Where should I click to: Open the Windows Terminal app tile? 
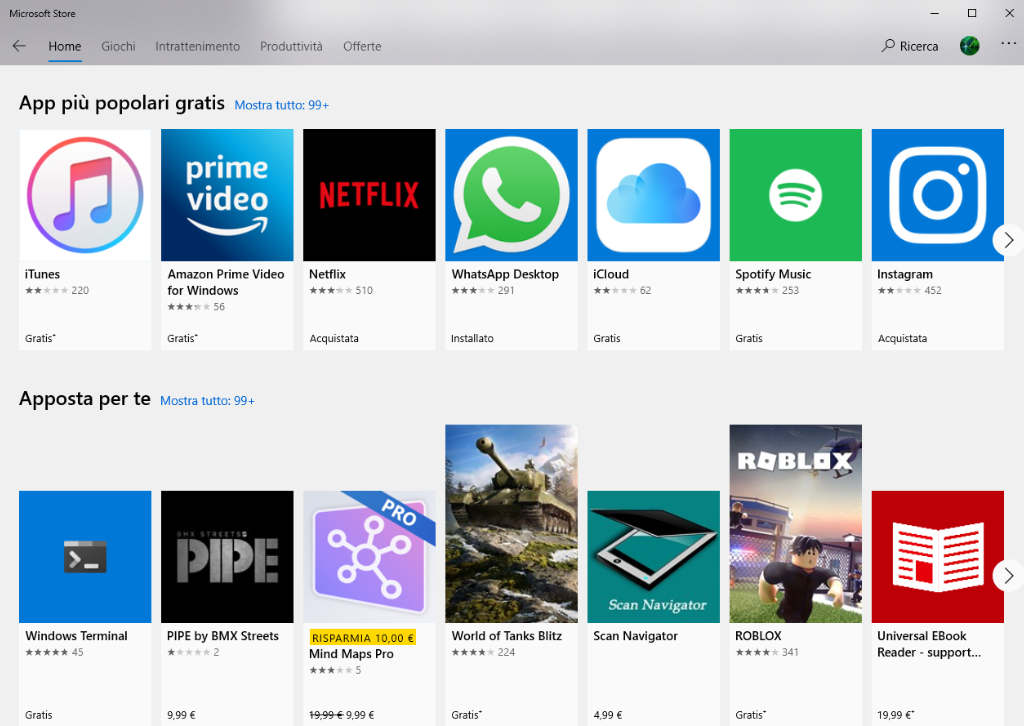point(85,608)
